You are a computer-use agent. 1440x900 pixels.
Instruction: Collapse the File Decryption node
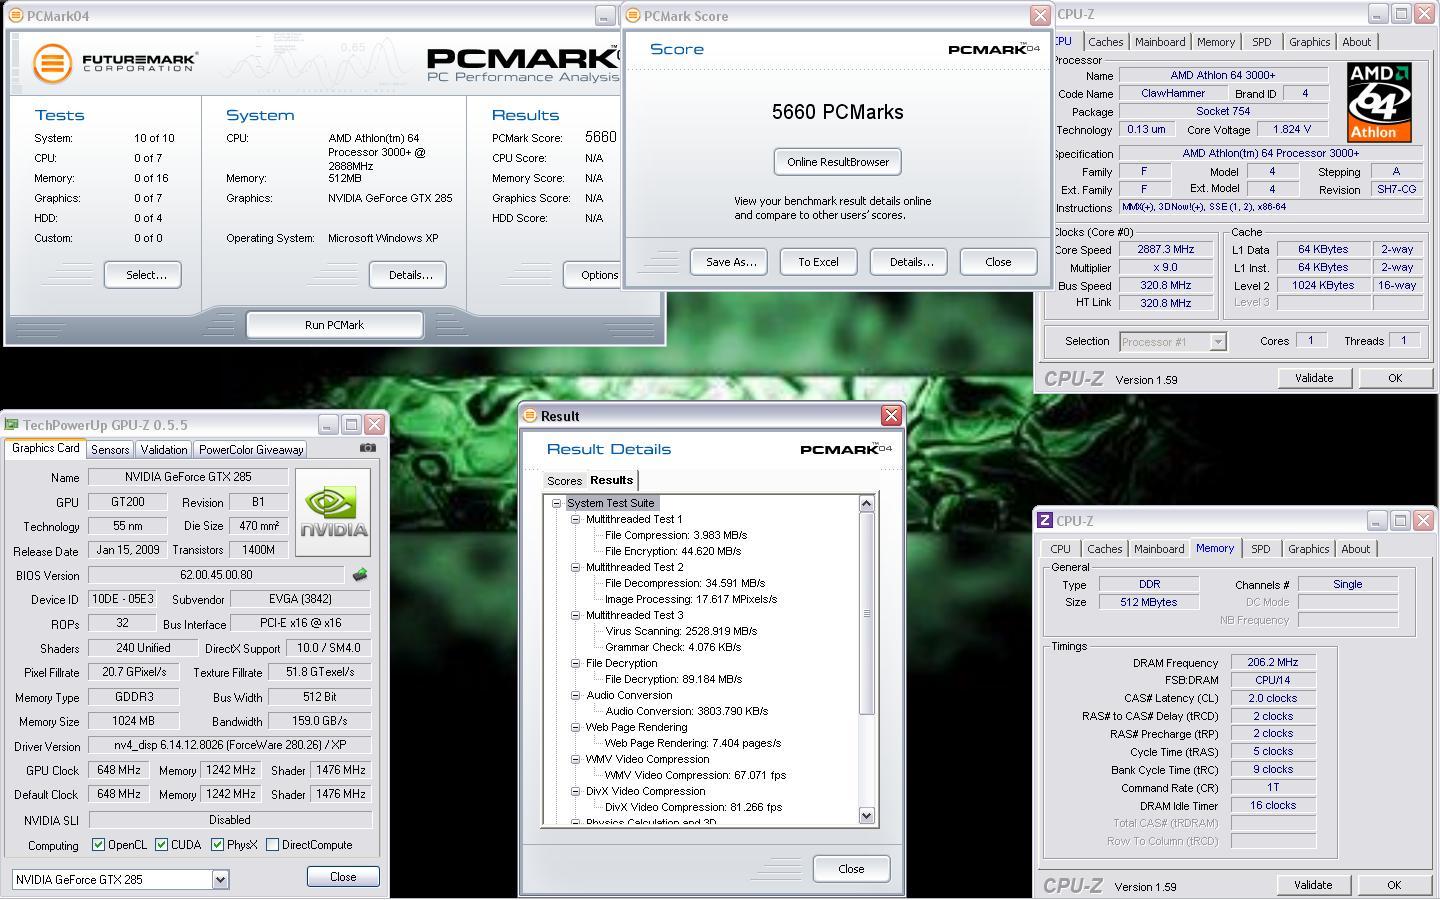576,664
